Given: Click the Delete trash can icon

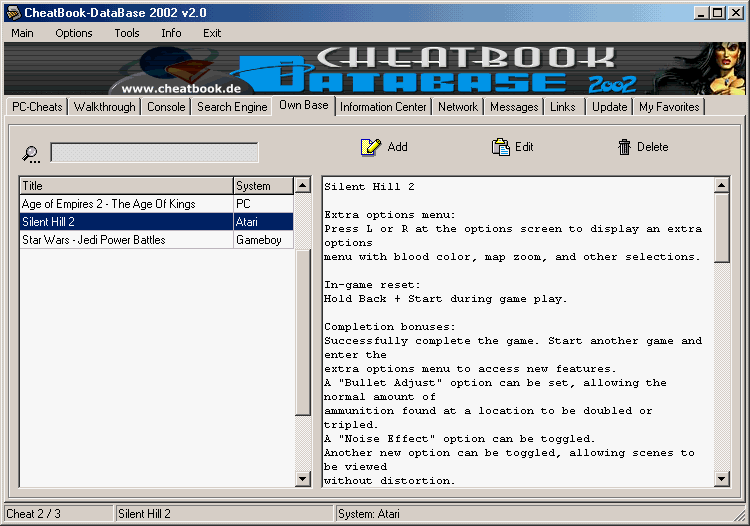Looking at the screenshot, I should [x=625, y=147].
